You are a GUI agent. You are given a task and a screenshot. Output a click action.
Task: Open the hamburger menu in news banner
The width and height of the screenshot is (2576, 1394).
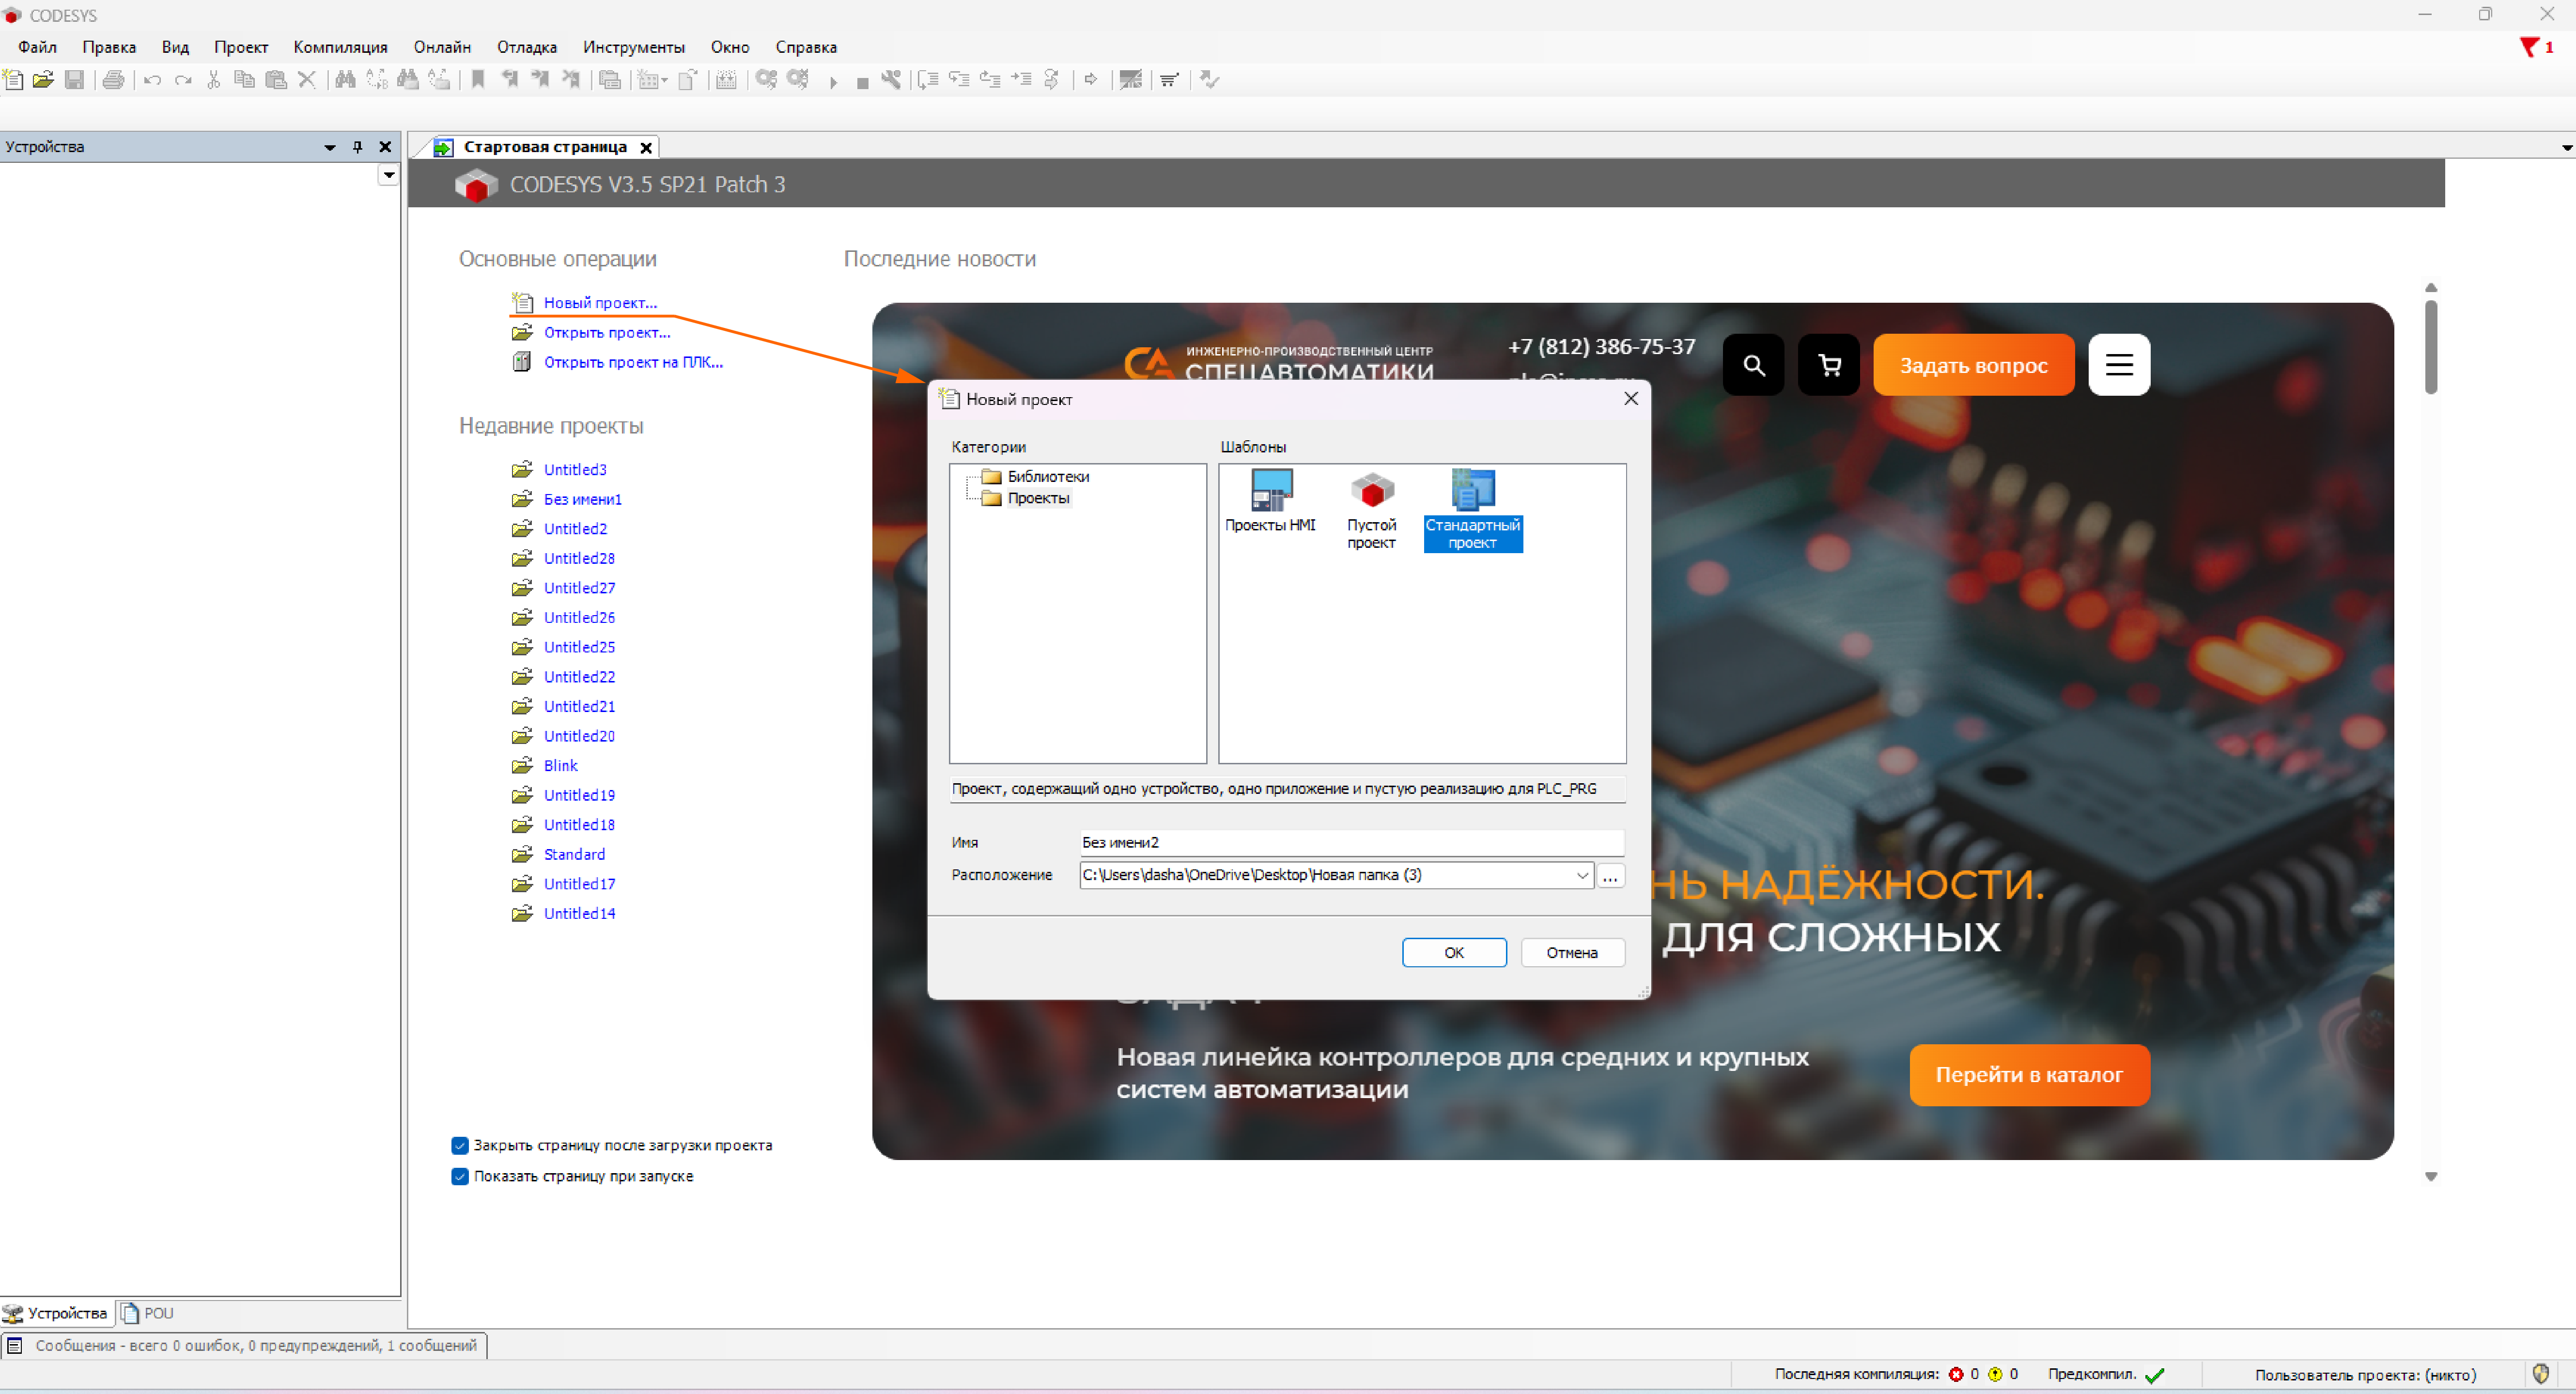(2119, 365)
